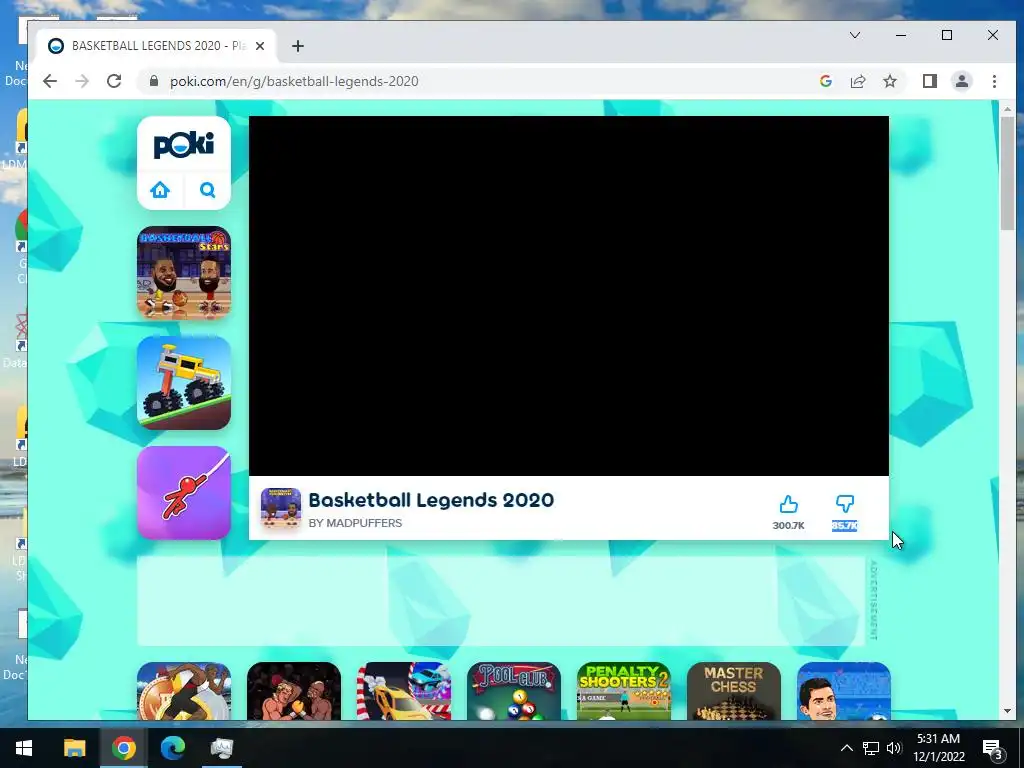Screen dimensions: 1024x768
Task: Click the browser forward arrow
Action: click(x=82, y=81)
